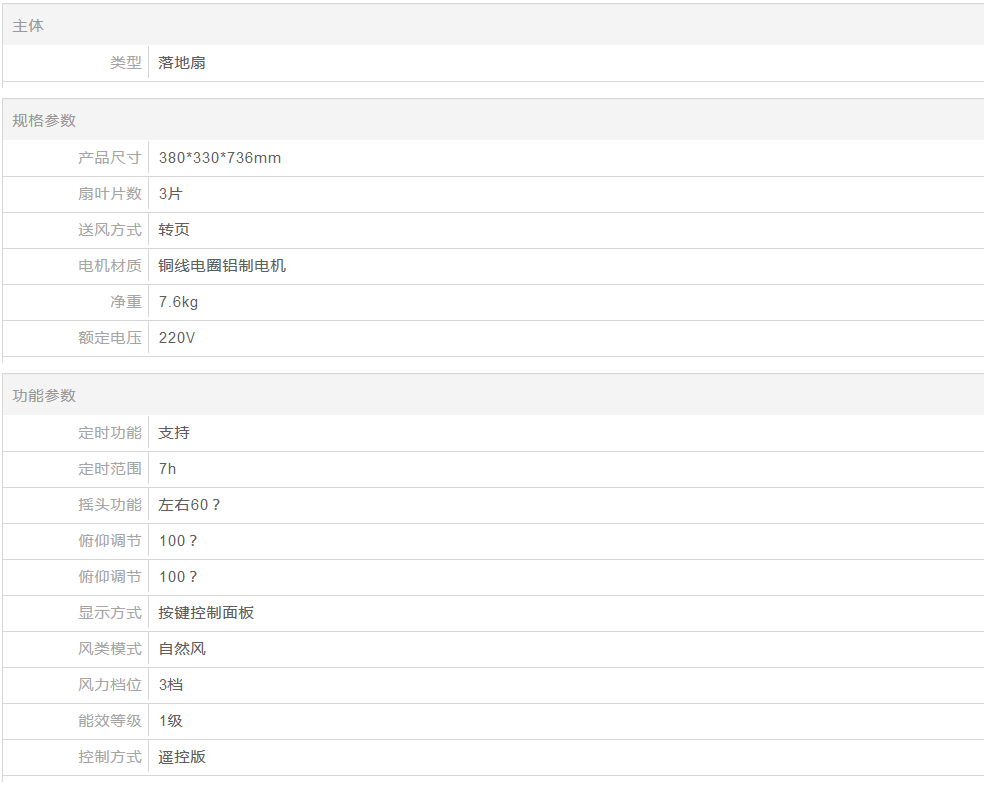The height and width of the screenshot is (785, 986).
Task: Select the 落地扇 type value
Action: pos(182,63)
